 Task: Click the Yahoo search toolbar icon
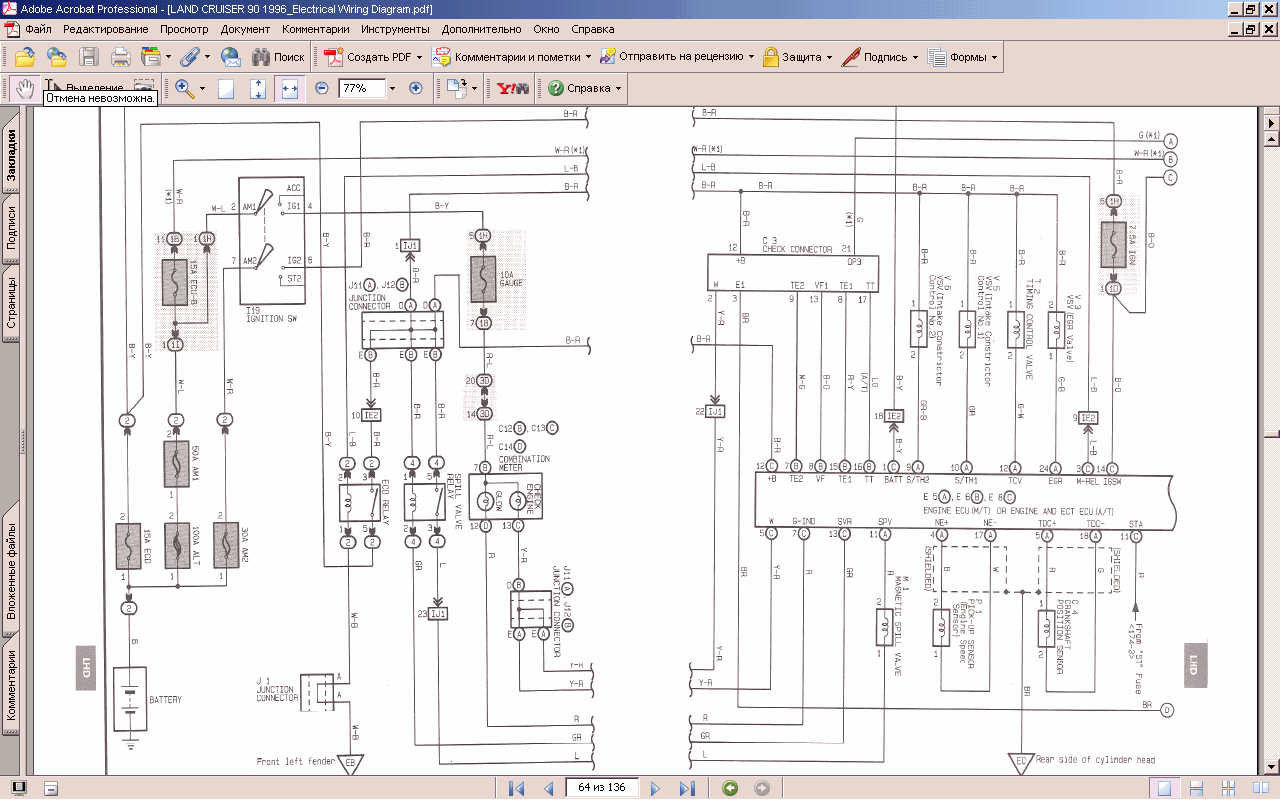pos(513,88)
